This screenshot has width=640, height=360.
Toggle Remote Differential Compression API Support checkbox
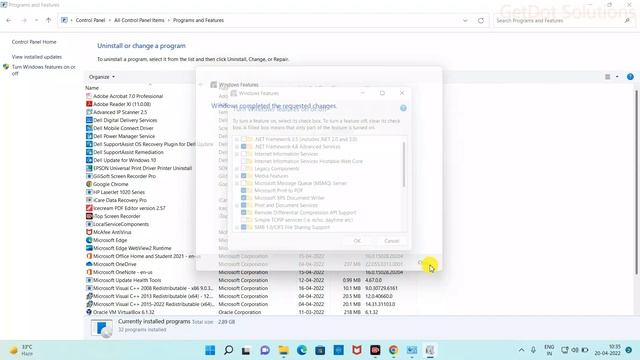tap(244, 213)
